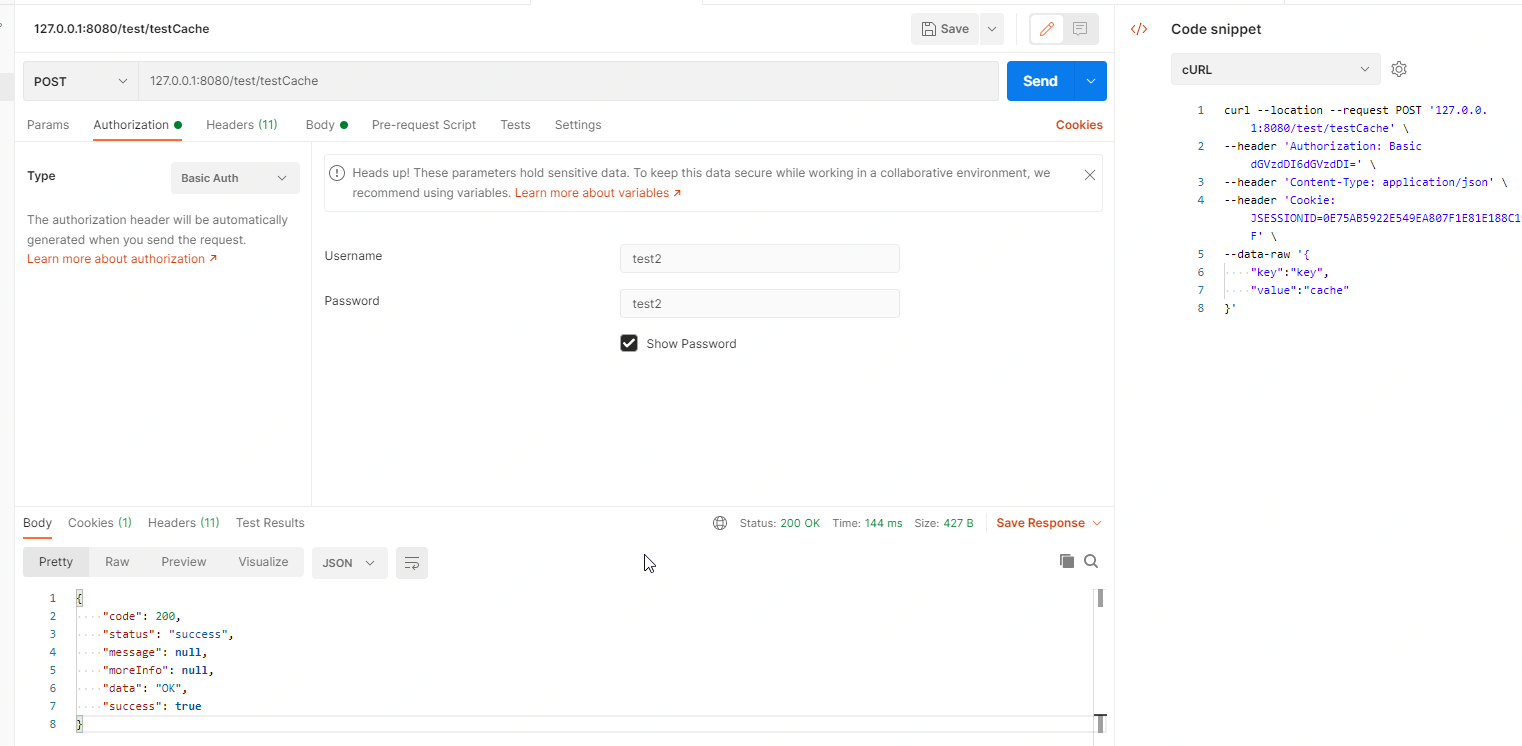The image size is (1522, 746).
Task: Change the POST method dropdown
Action: (81, 81)
